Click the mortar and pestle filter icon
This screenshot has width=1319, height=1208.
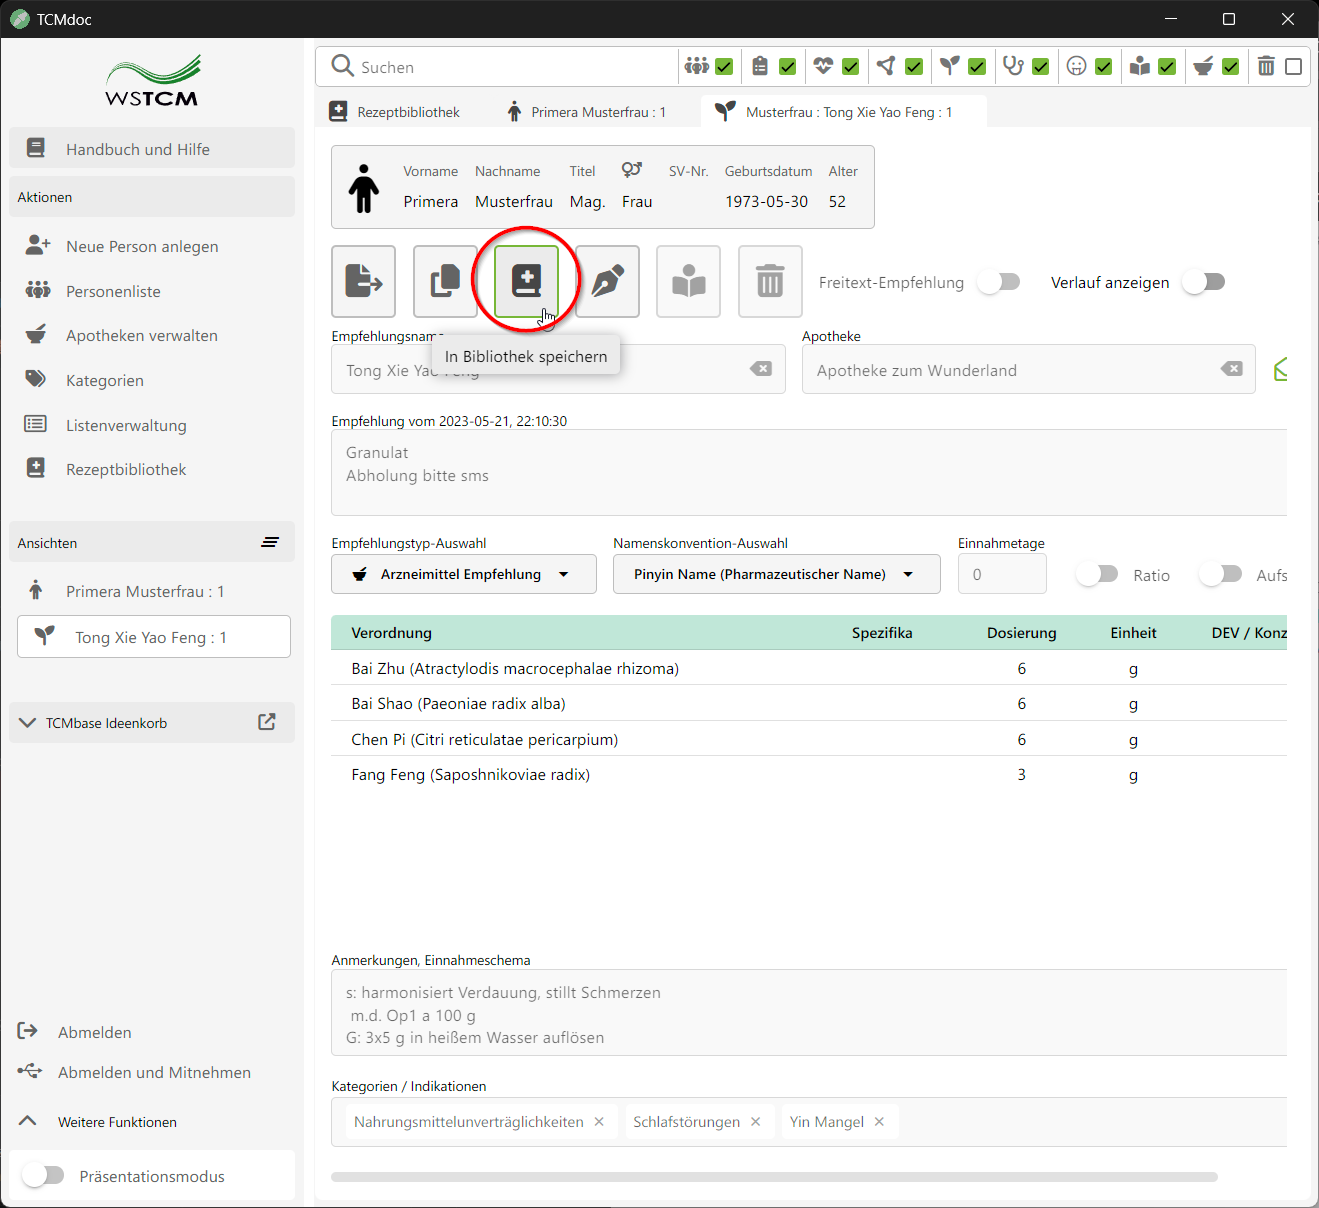point(1202,65)
